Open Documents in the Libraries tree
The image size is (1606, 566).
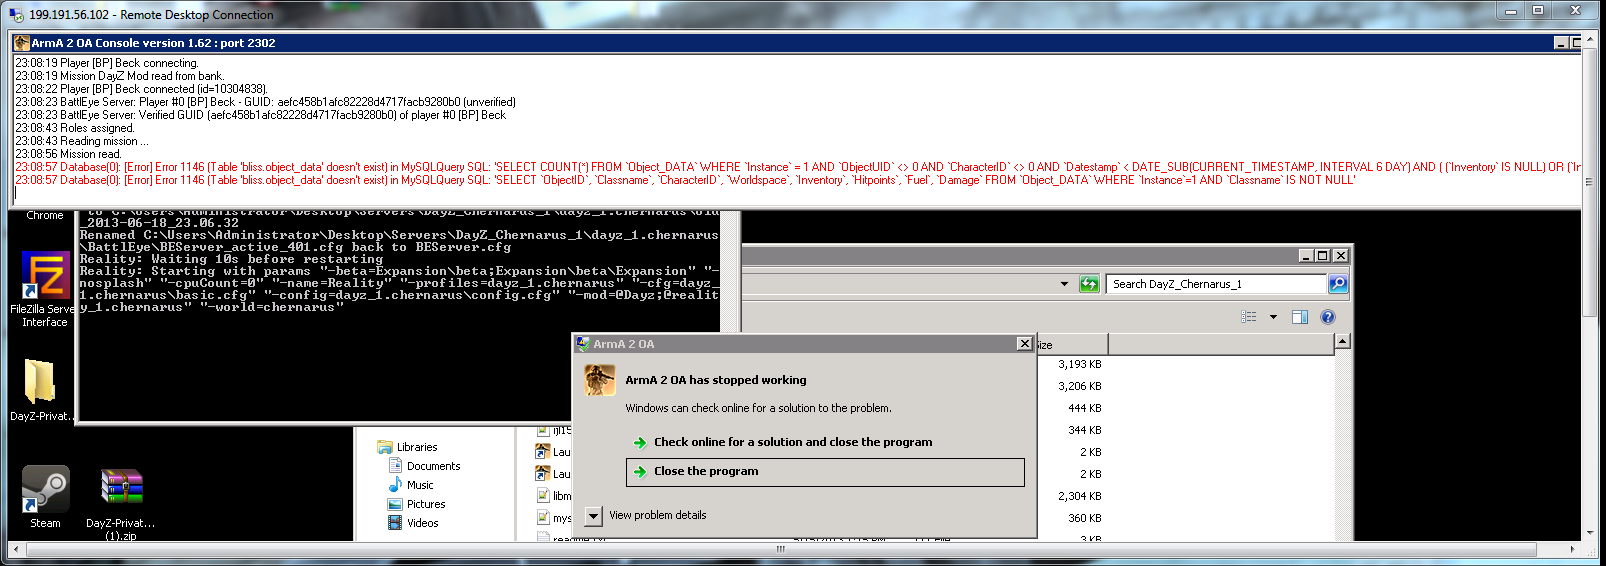point(434,466)
